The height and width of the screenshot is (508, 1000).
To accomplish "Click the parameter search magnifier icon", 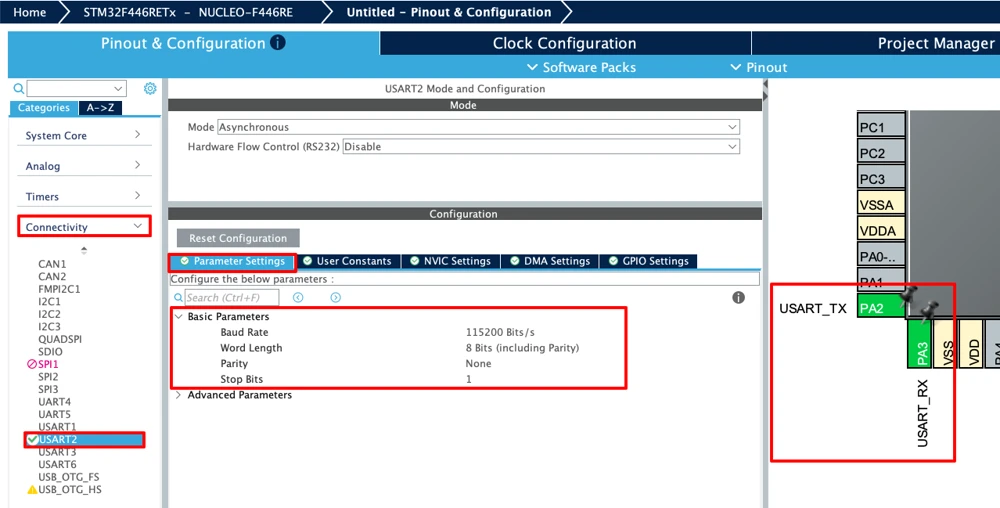I will 179,298.
